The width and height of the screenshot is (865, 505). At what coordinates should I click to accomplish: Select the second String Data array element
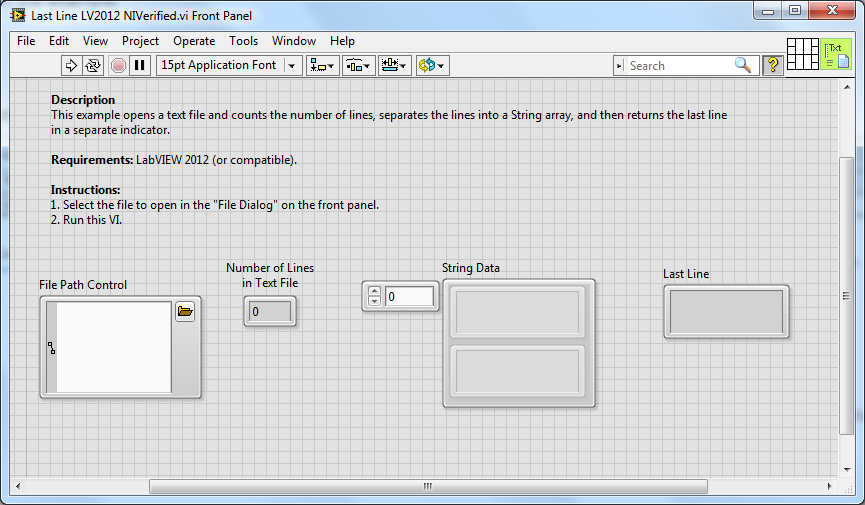tap(517, 371)
